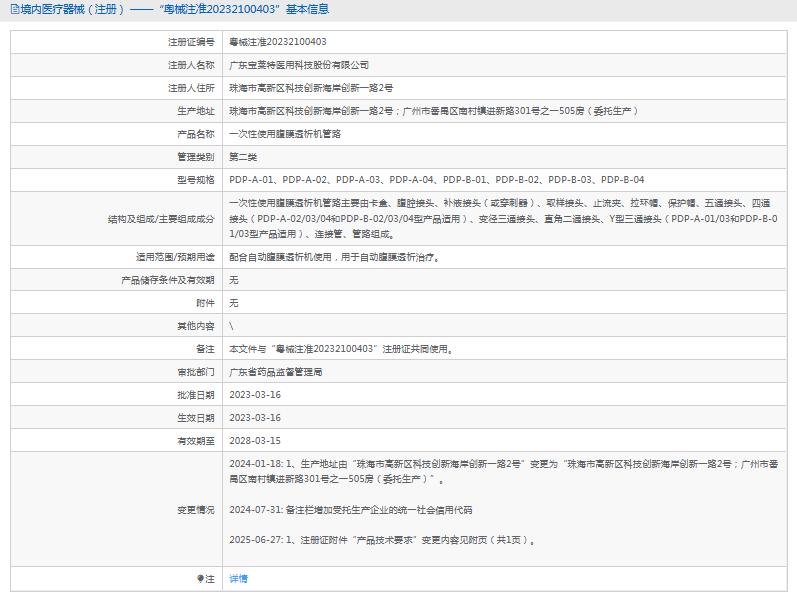Click the 产品名称 label
The width and height of the screenshot is (797, 598).
[196, 134]
